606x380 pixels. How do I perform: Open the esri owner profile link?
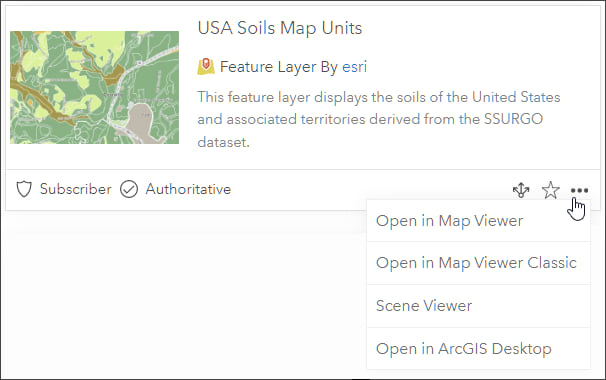354,67
